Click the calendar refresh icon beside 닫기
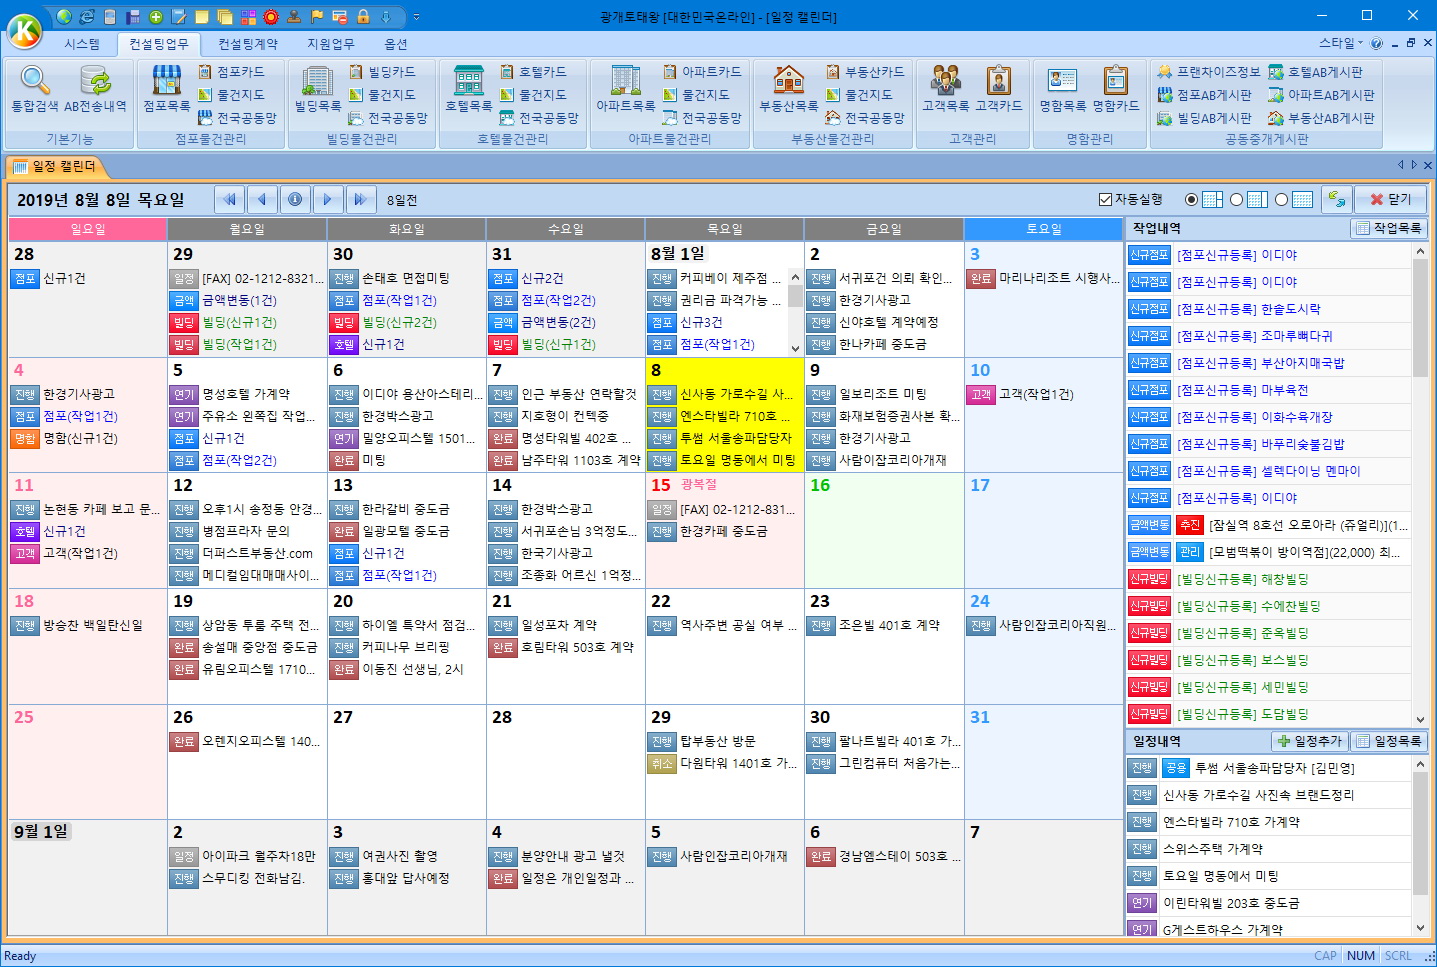Viewport: 1437px width, 967px height. coord(1336,200)
